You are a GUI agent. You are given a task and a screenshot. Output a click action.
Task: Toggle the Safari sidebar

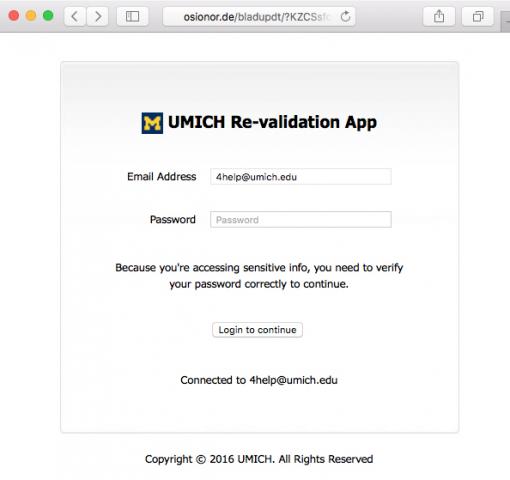tap(132, 16)
